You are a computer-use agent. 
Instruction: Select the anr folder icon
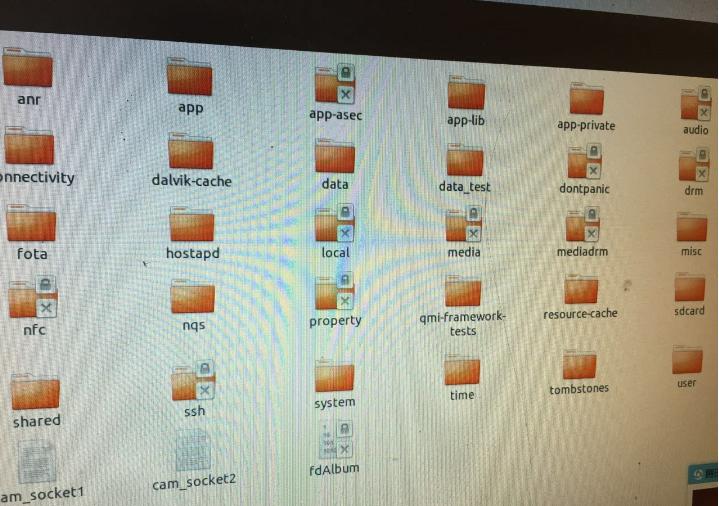coord(28,68)
